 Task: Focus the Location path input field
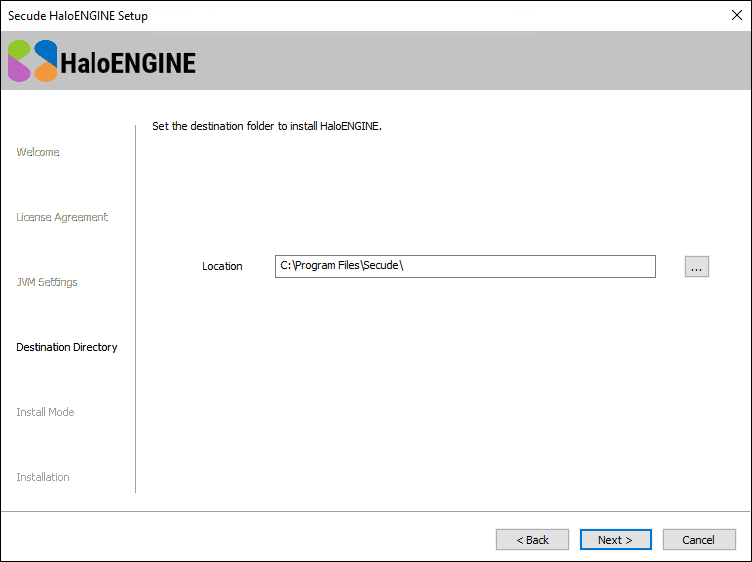[465, 266]
